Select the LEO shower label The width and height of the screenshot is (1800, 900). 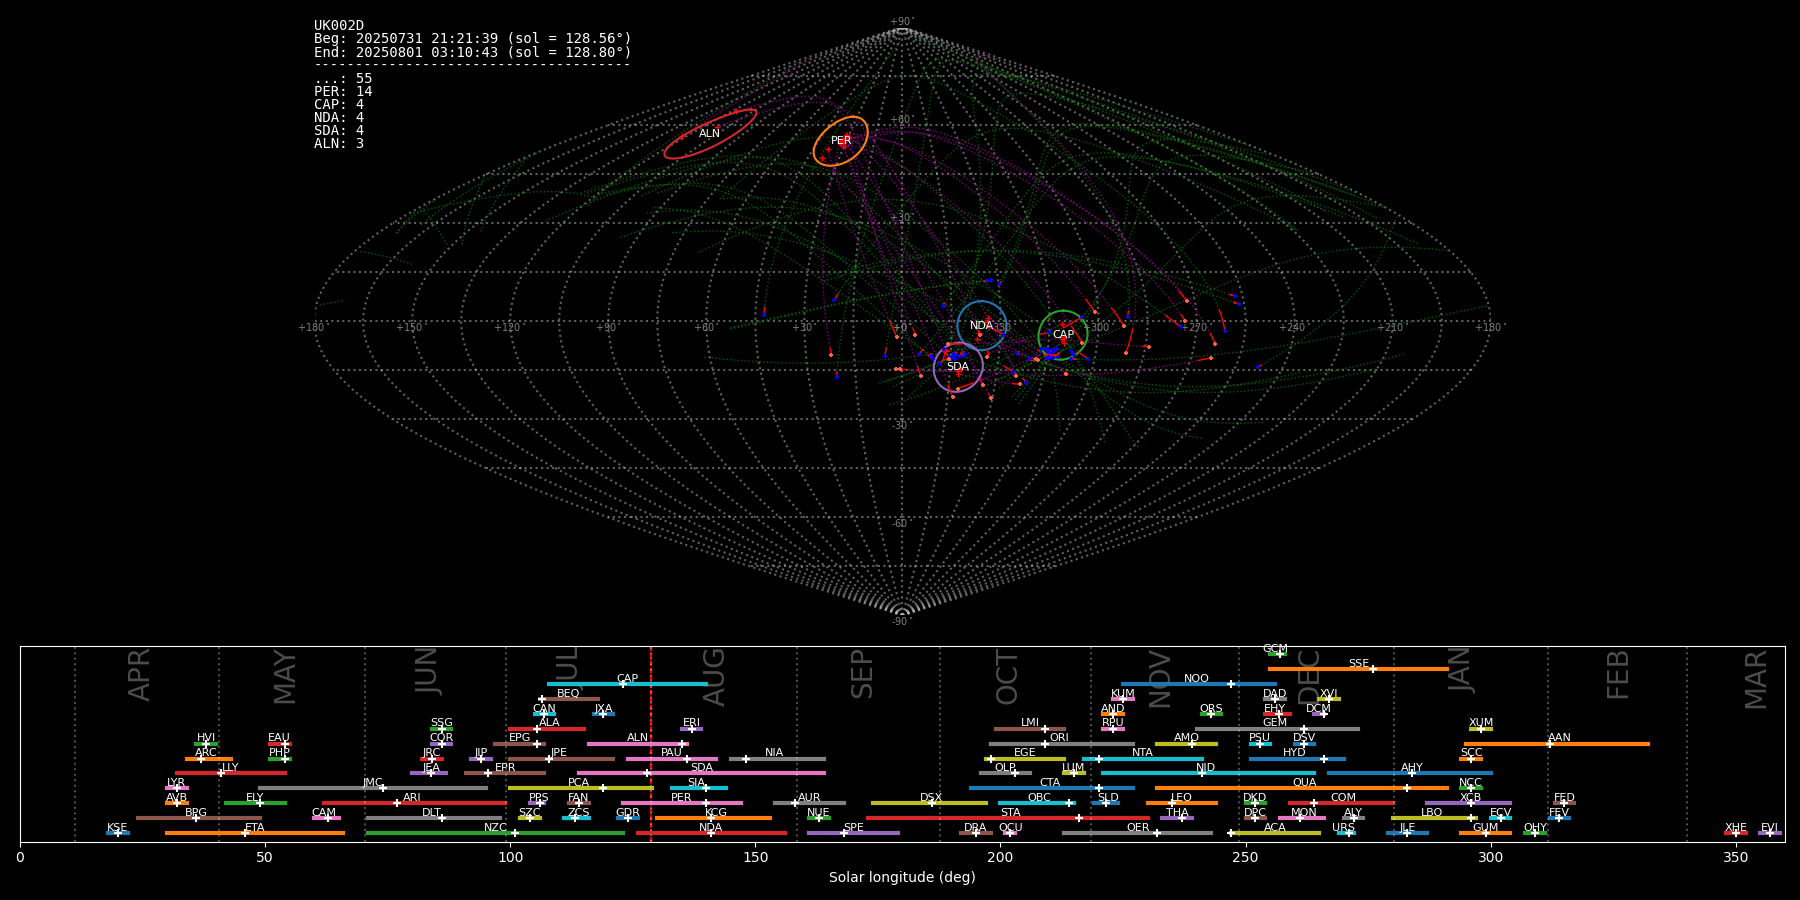[1181, 797]
